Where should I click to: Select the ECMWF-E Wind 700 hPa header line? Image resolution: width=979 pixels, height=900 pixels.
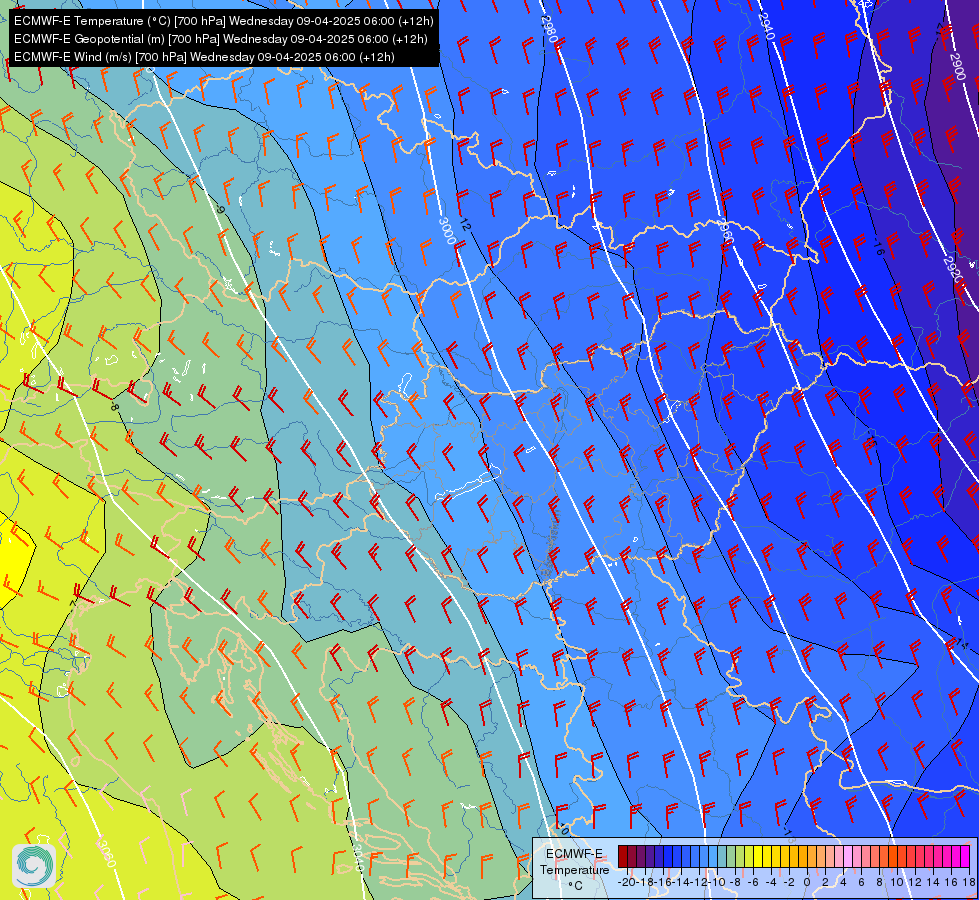(x=204, y=57)
